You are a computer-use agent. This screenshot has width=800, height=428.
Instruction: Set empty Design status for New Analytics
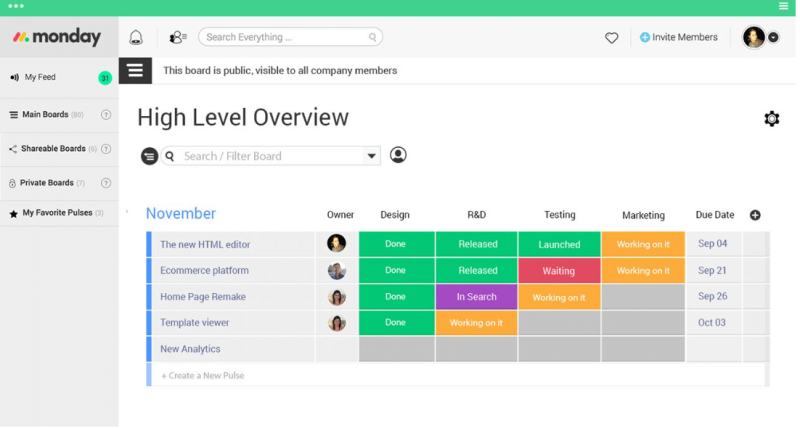(x=397, y=349)
